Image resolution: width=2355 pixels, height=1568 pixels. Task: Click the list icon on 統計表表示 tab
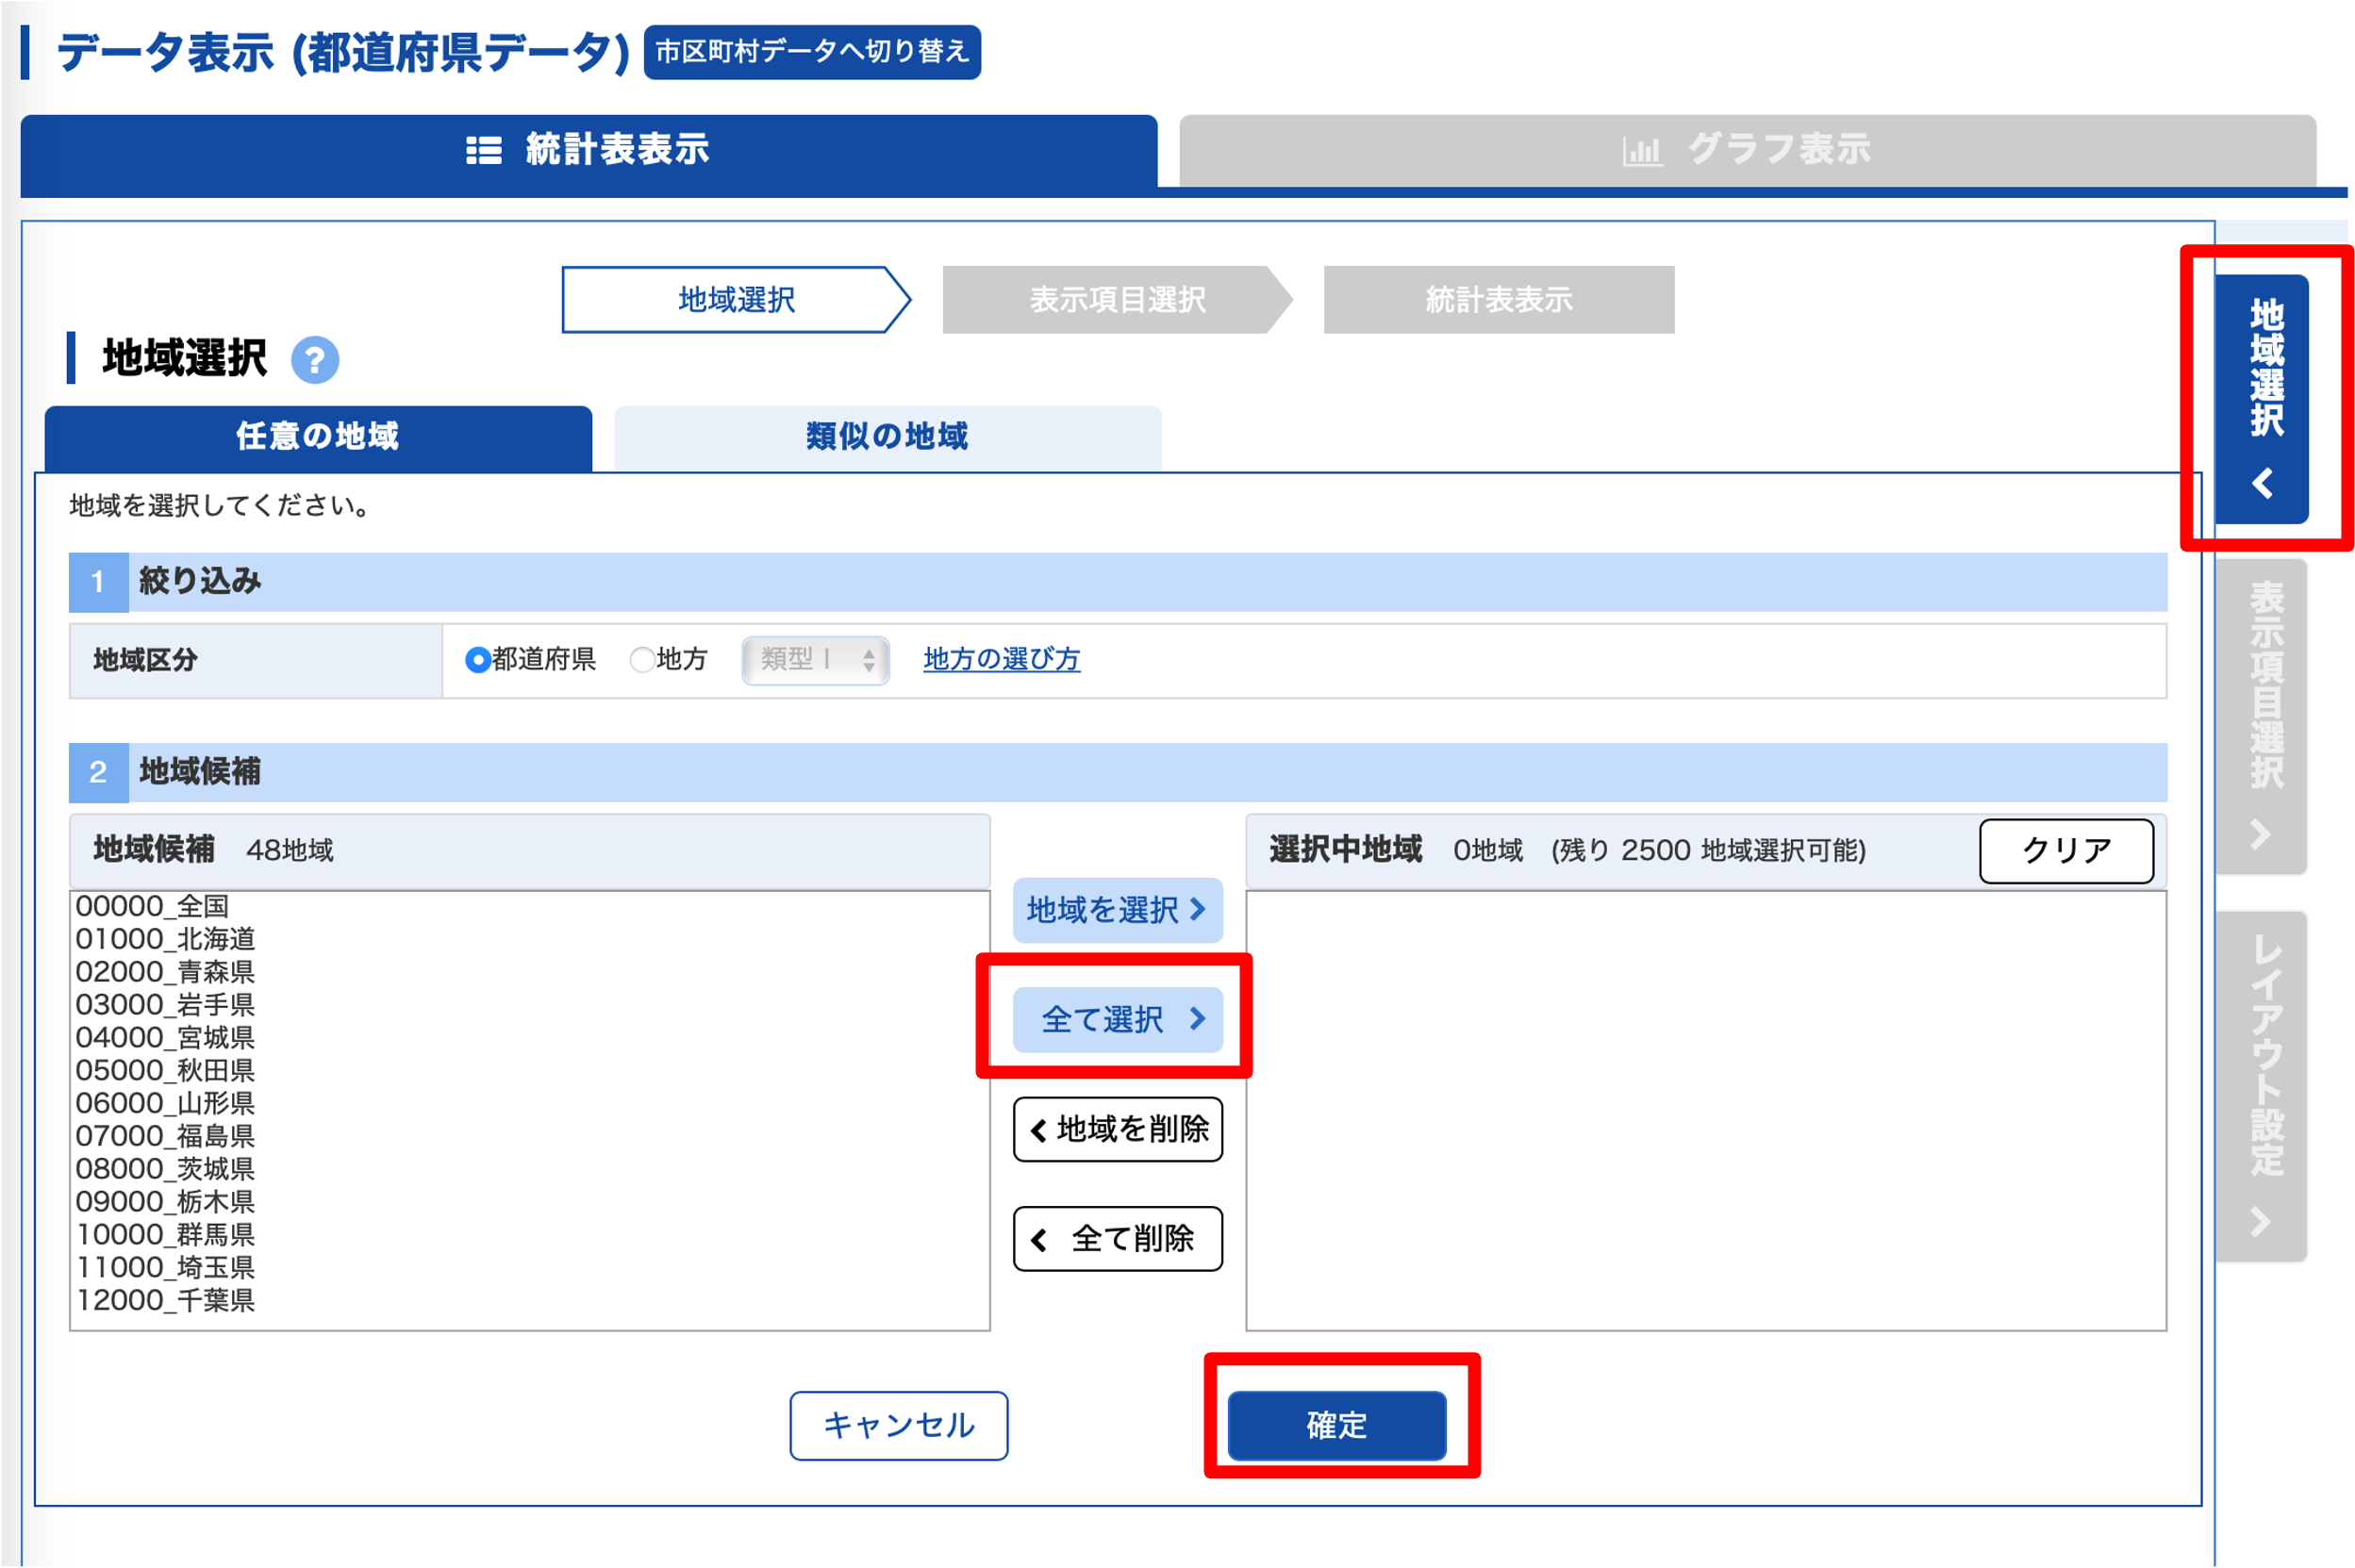(484, 151)
